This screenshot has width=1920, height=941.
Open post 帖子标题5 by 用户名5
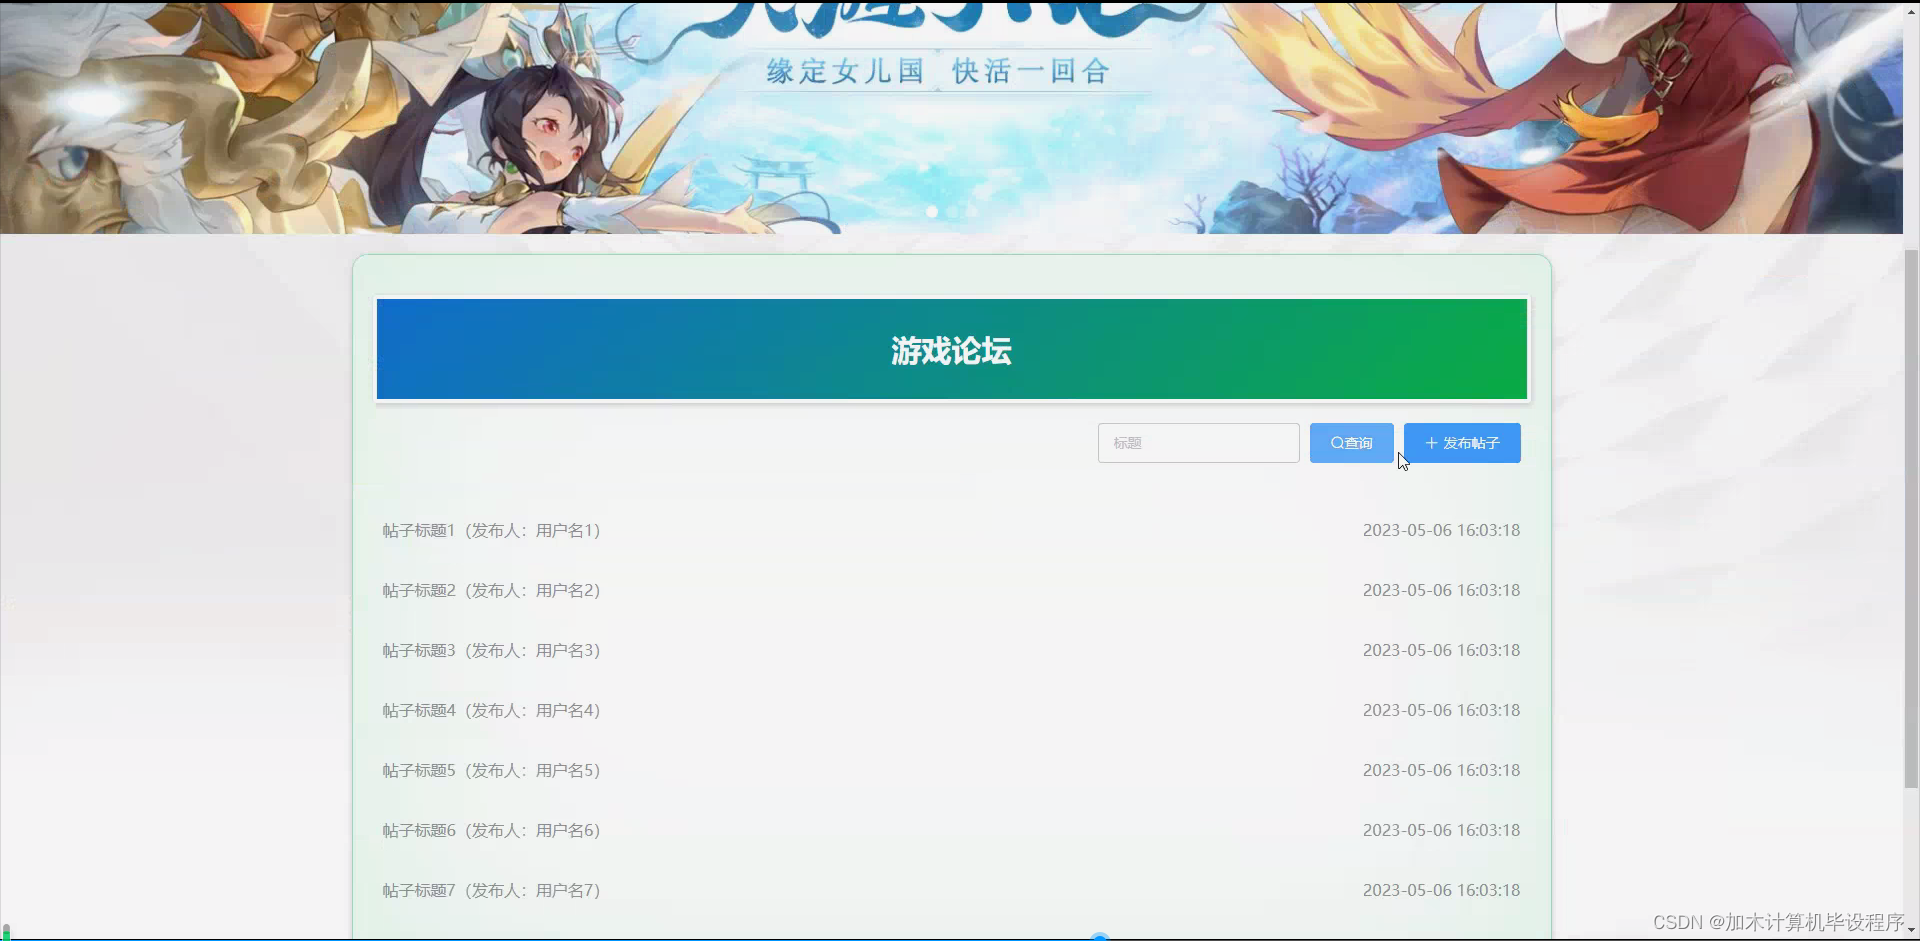point(490,770)
